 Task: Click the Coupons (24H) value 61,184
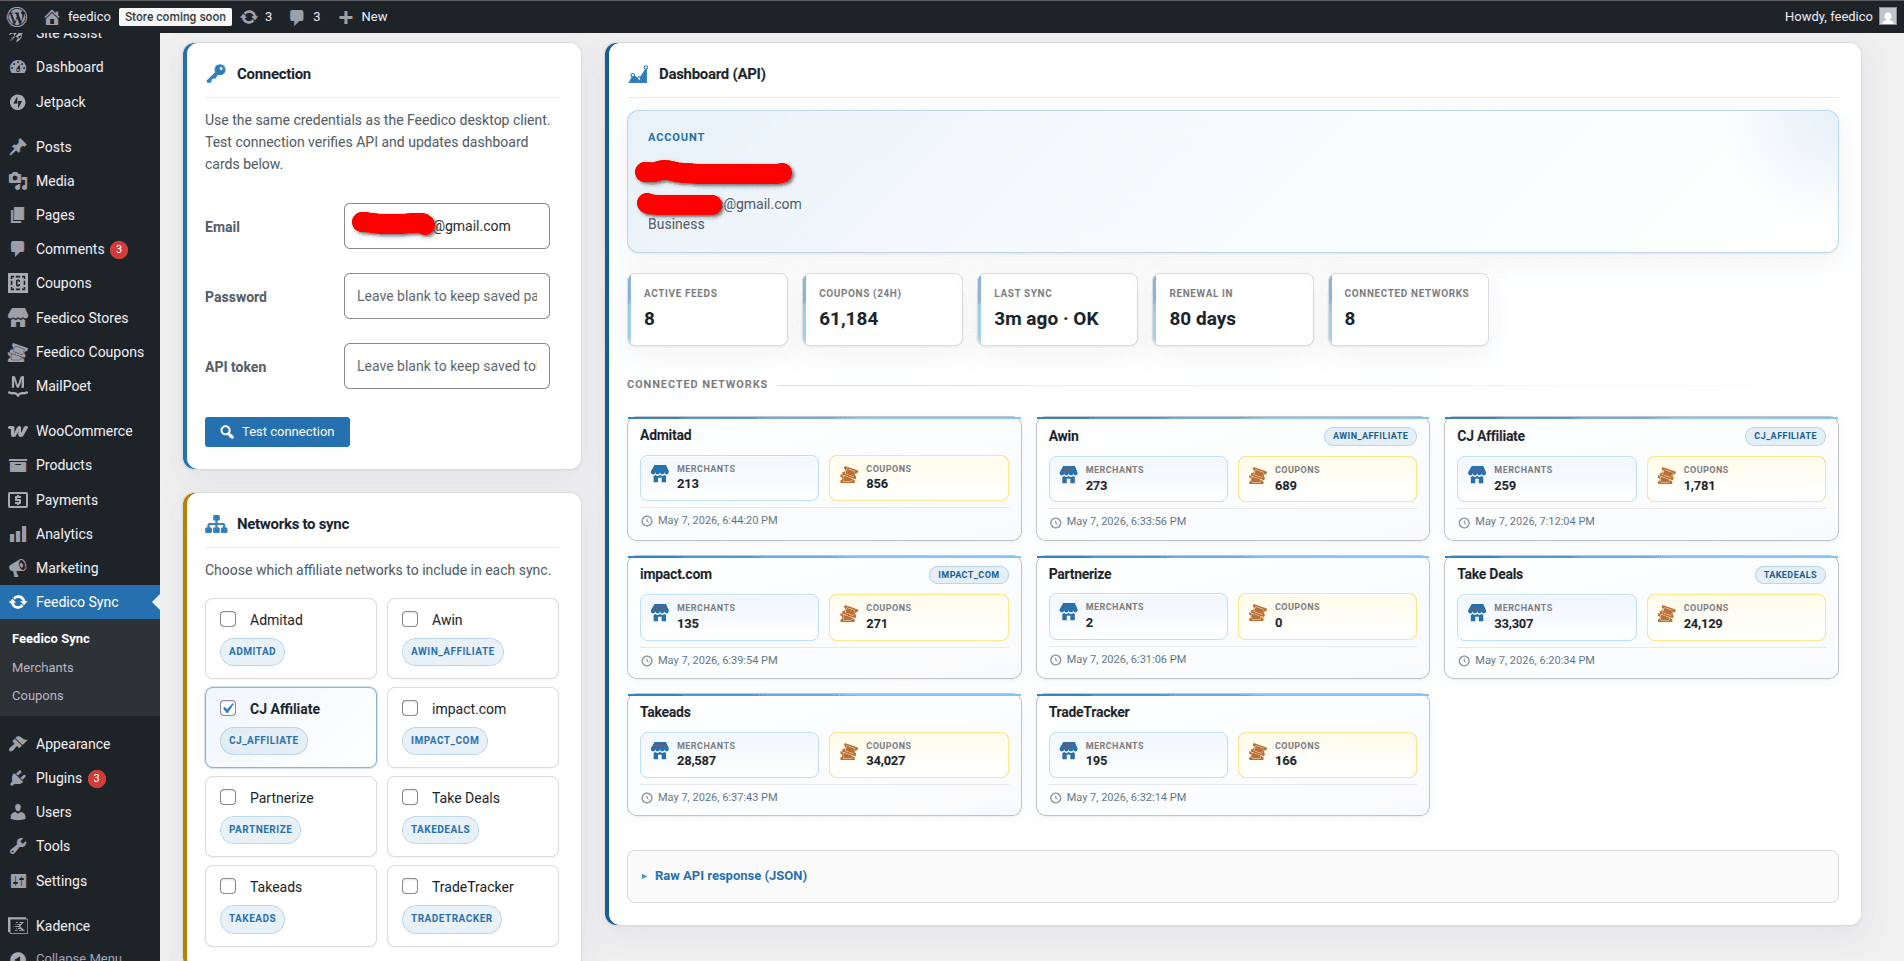pos(848,319)
